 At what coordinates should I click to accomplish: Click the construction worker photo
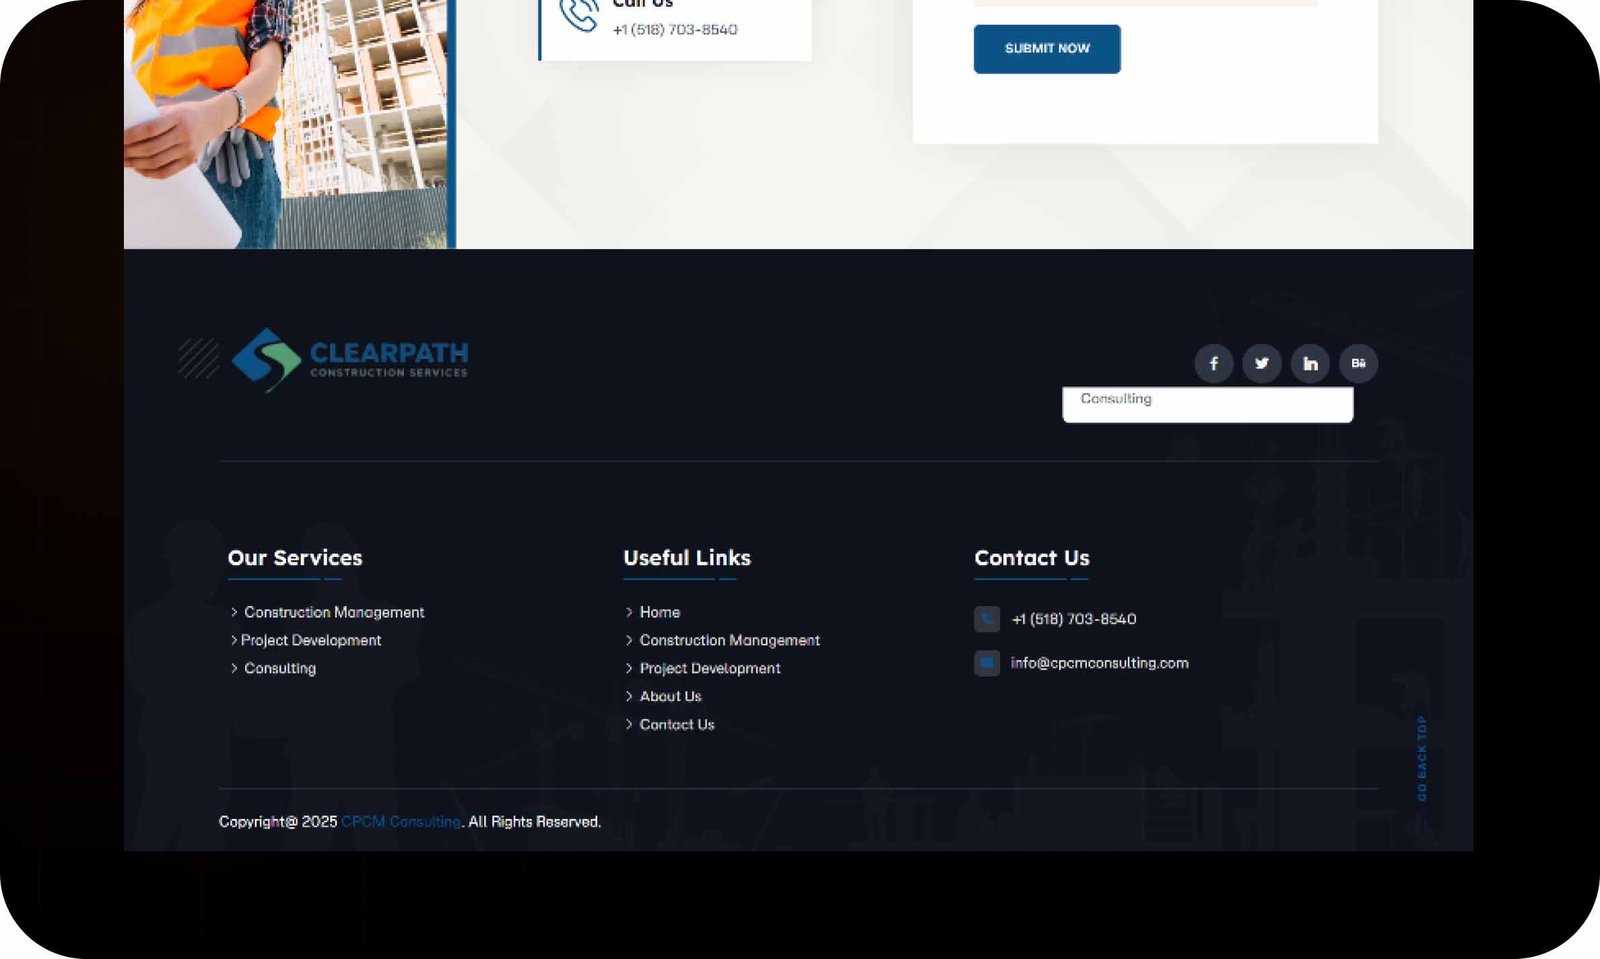pos(287,124)
